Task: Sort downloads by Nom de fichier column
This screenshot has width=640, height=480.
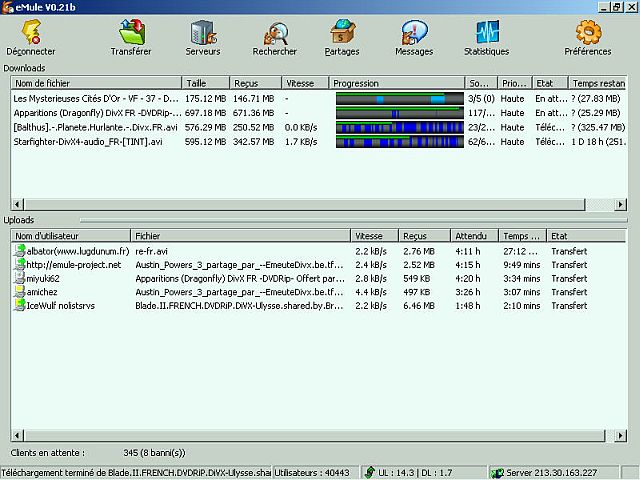Action: 95,83
